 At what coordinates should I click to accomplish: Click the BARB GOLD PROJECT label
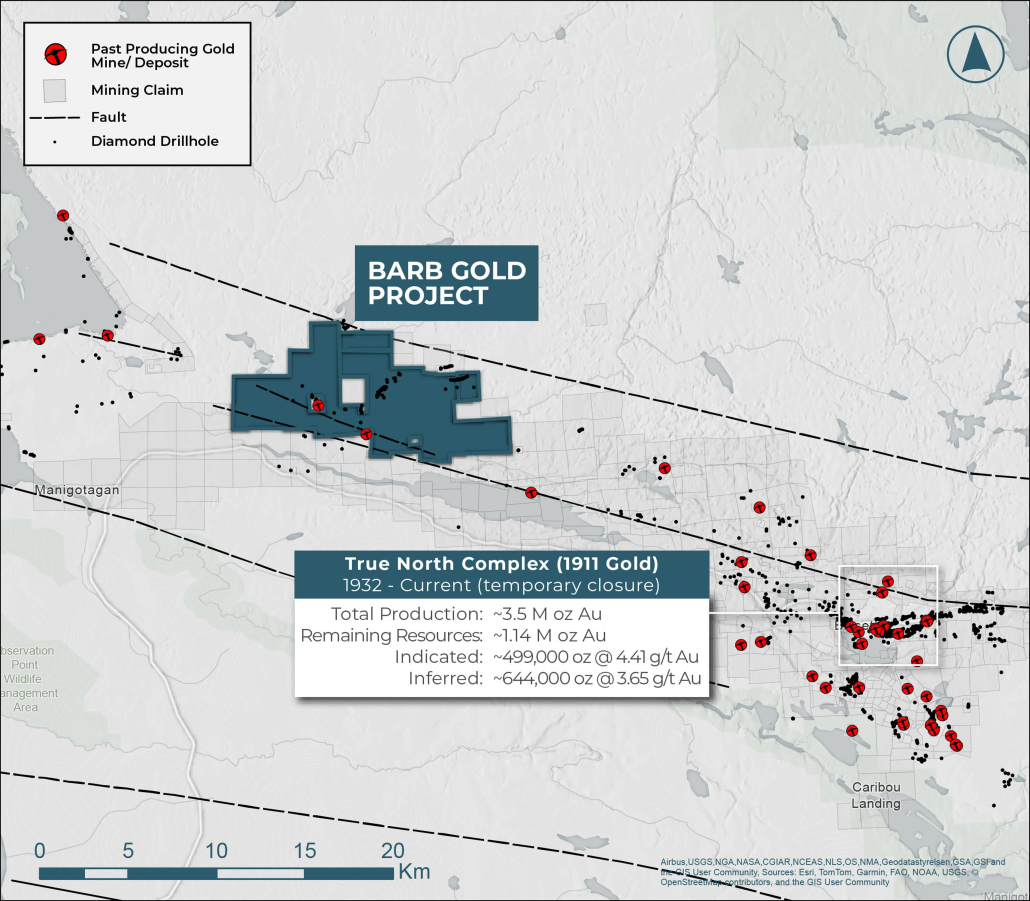tap(446, 283)
